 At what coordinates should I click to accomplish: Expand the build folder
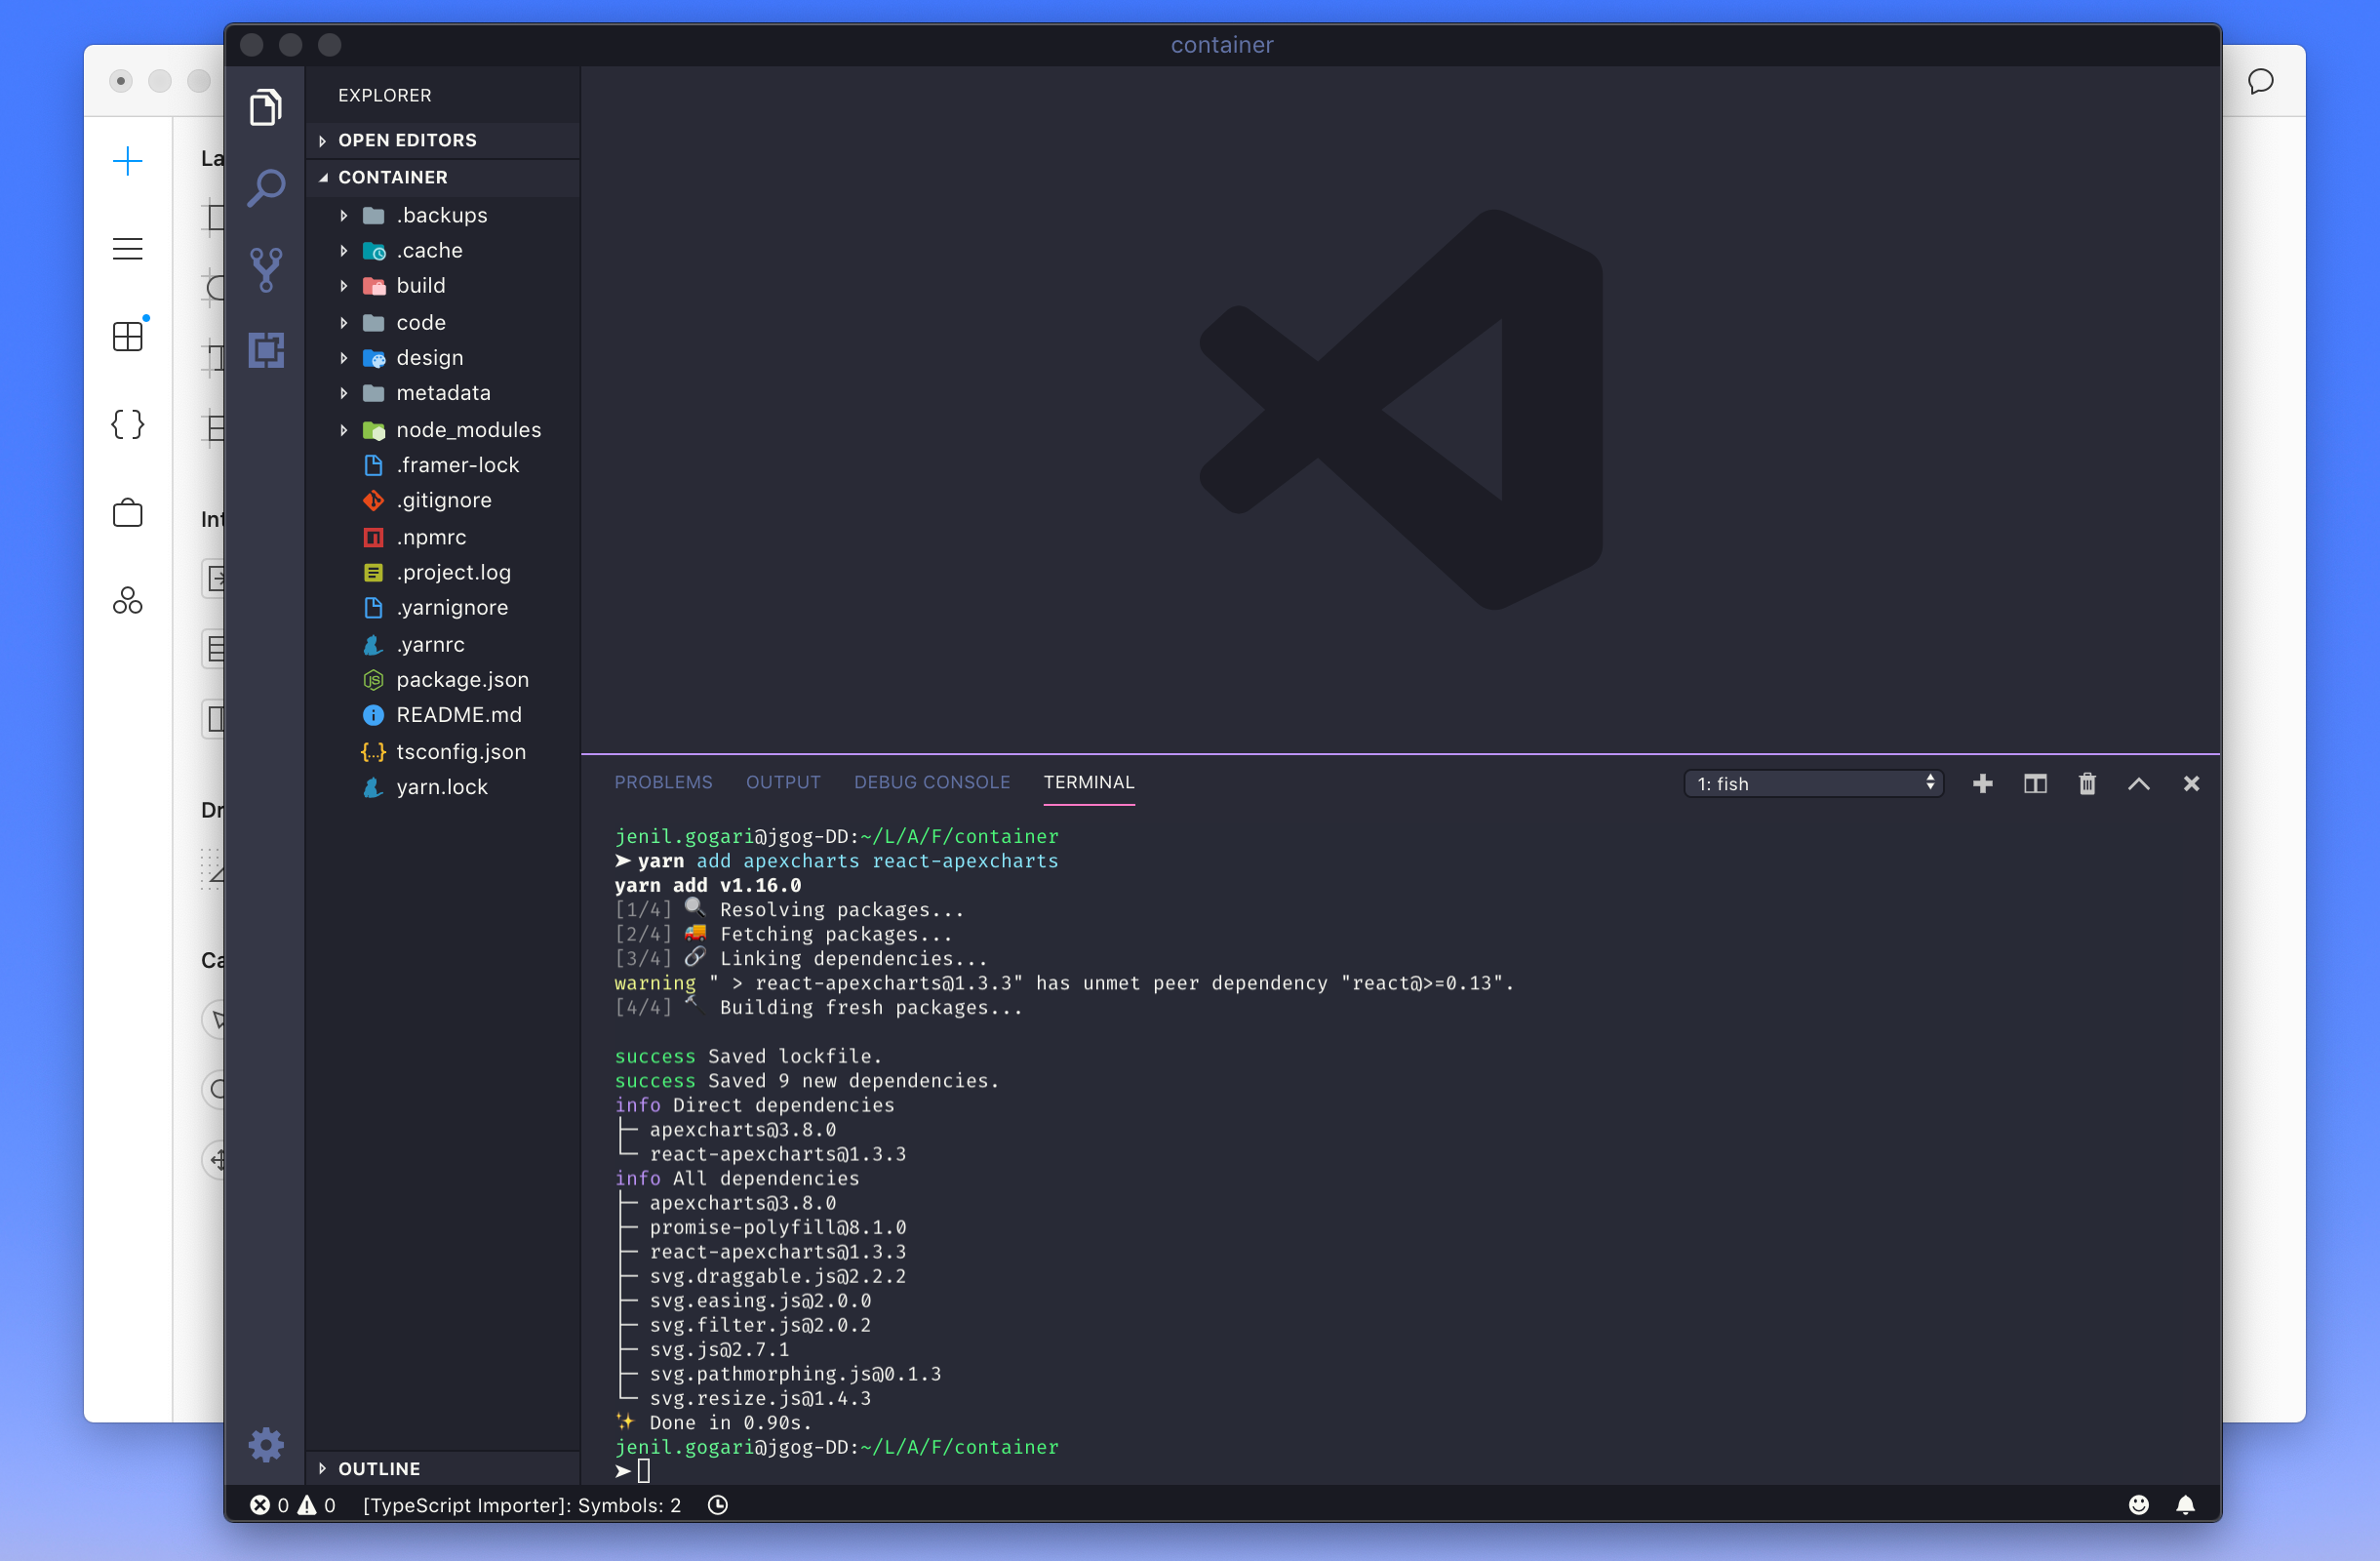443,285
